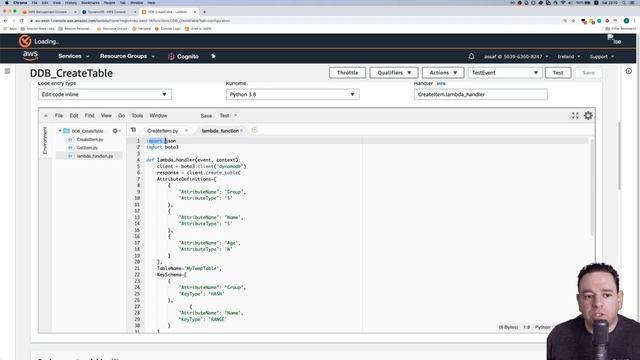The image size is (640, 360).
Task: Open the Python 3.8 runtime dropdown
Action: coord(292,94)
